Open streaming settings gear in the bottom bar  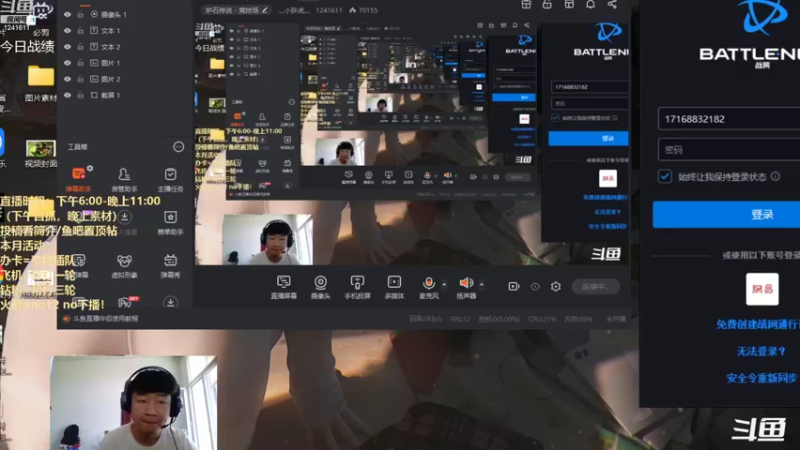pos(556,287)
